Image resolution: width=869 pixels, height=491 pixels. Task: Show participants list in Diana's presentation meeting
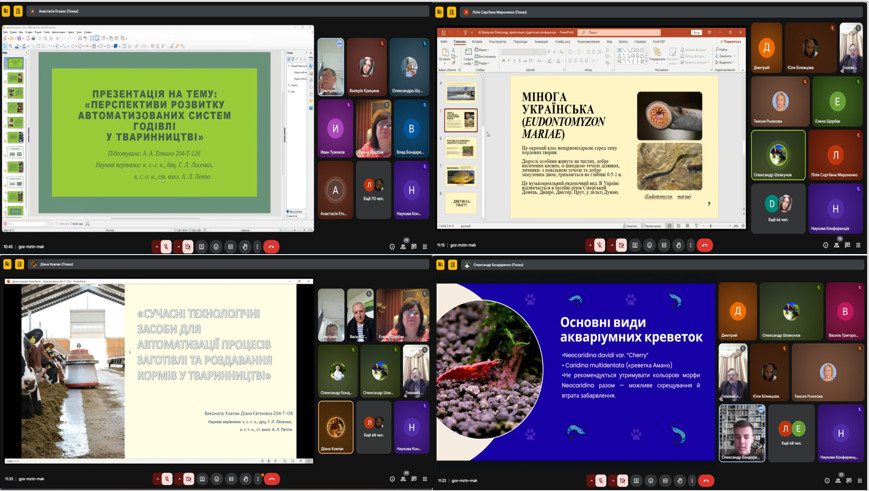402,479
